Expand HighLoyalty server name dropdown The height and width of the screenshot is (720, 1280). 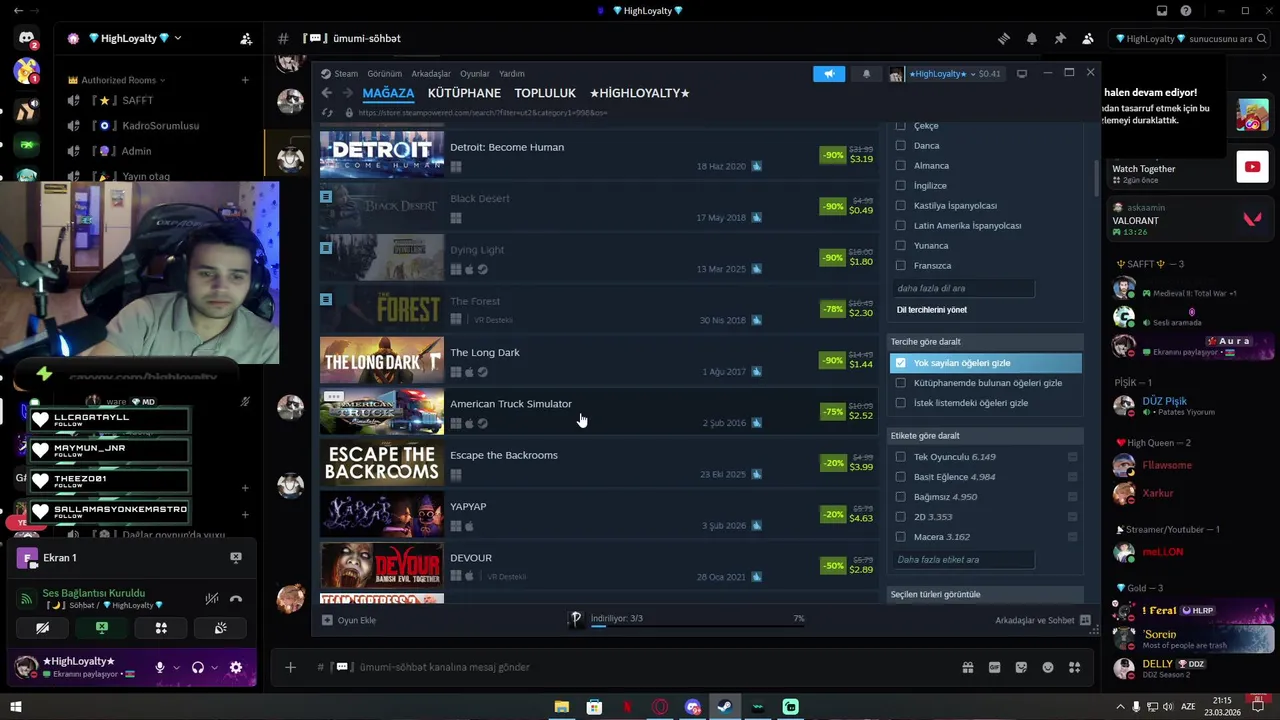pos(178,38)
